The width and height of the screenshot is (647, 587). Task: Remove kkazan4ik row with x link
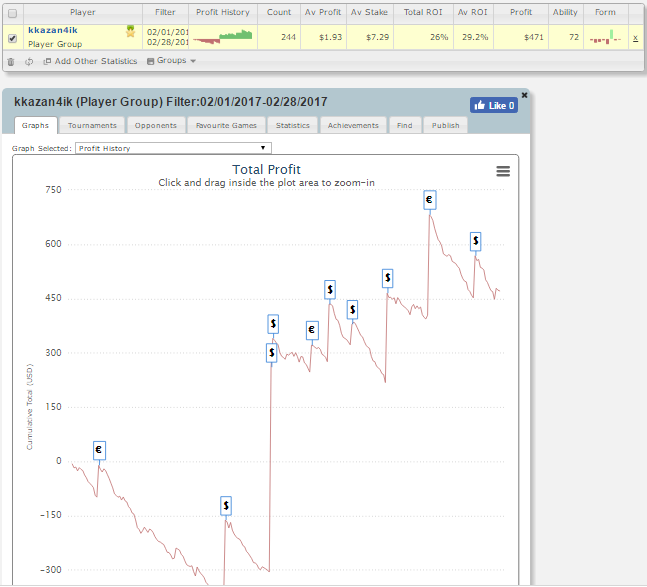[x=635, y=38]
